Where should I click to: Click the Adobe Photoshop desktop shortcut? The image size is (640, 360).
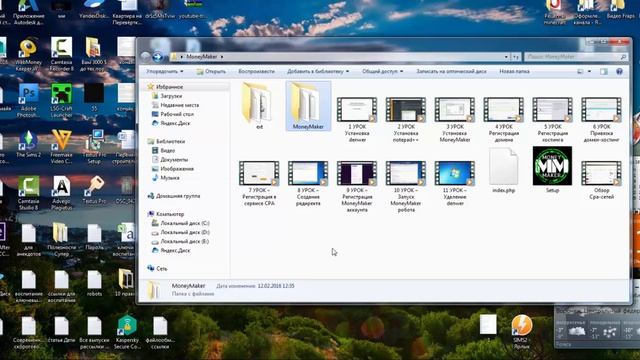tap(28, 101)
